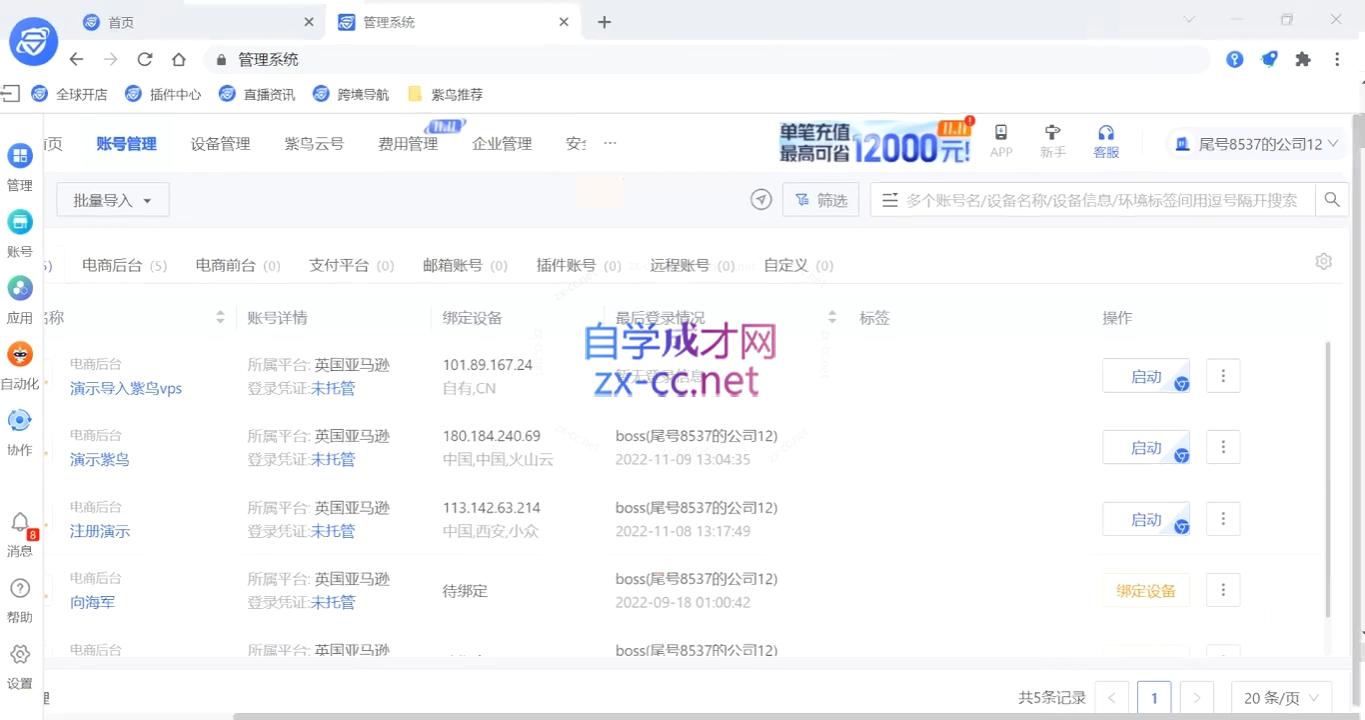
Task: Open 客服 customer service headset
Action: click(1106, 132)
